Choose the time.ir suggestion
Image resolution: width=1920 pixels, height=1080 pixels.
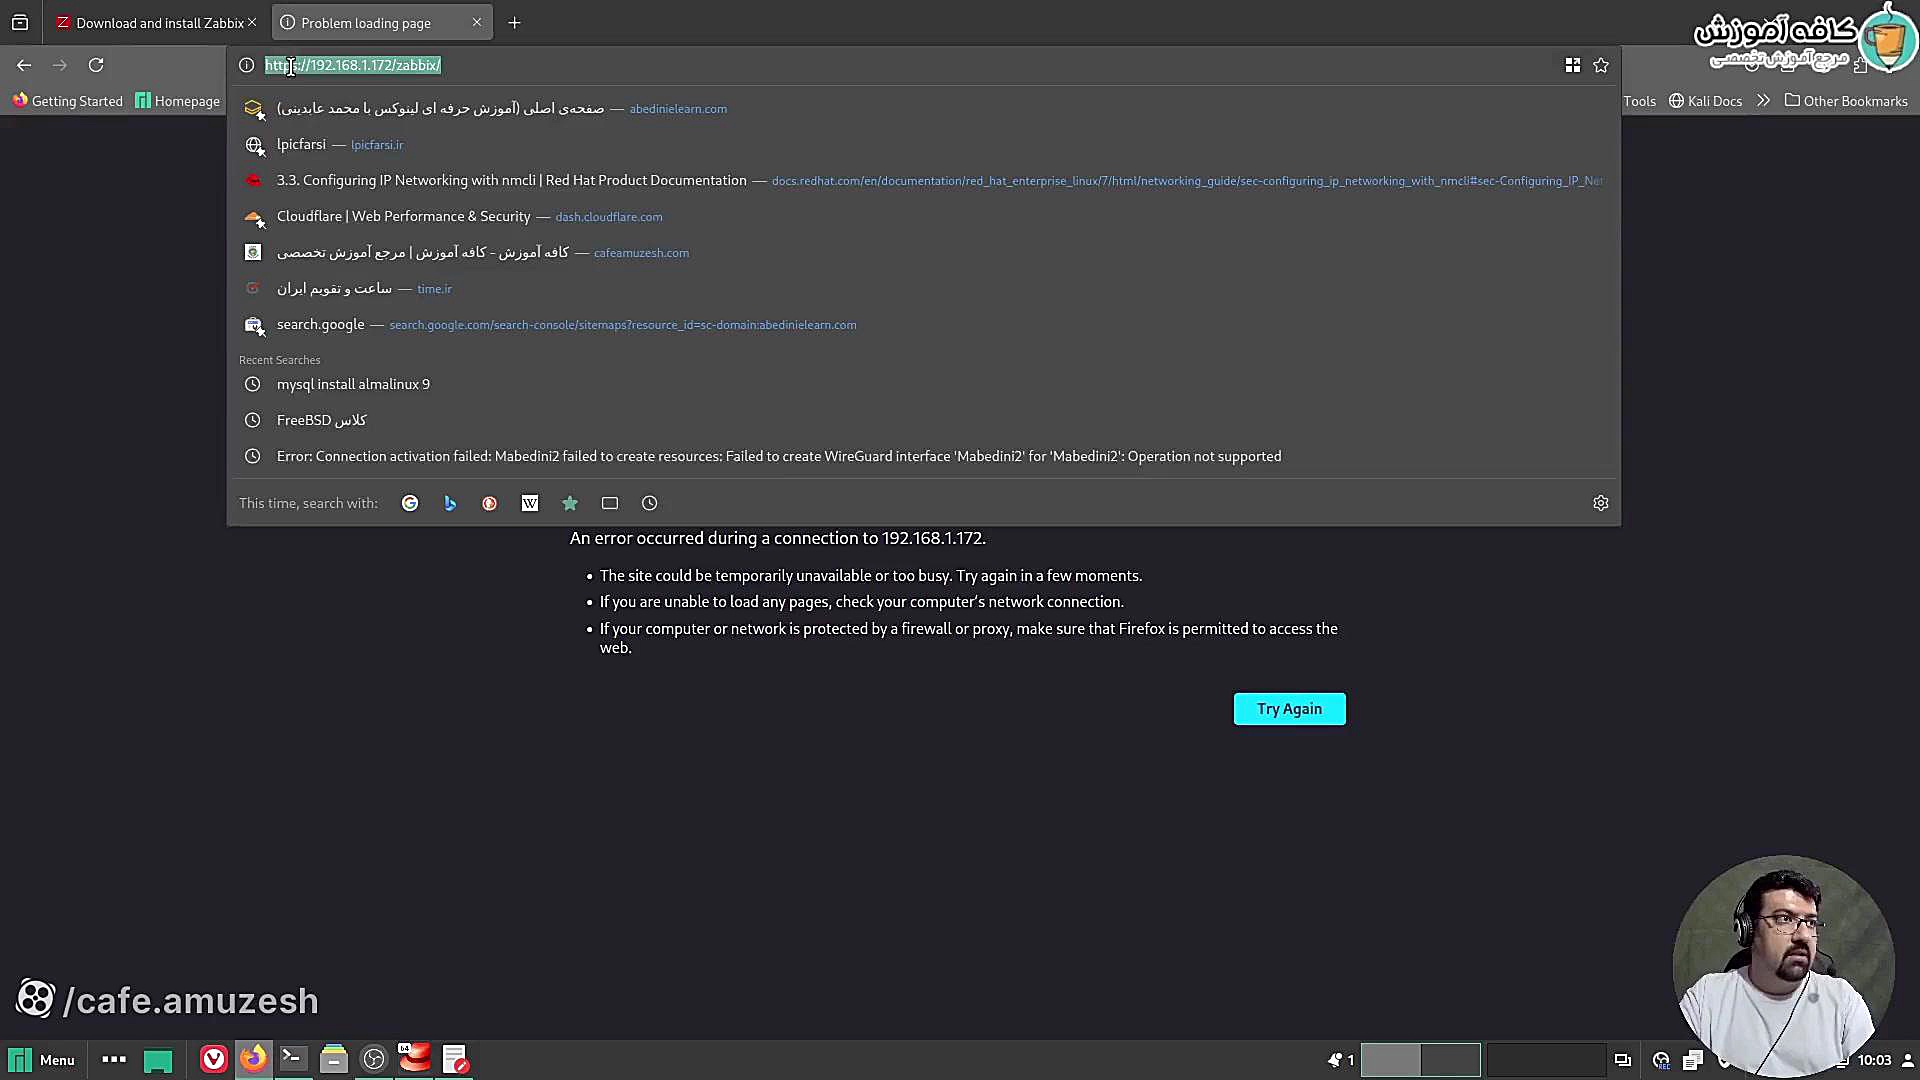(923, 288)
